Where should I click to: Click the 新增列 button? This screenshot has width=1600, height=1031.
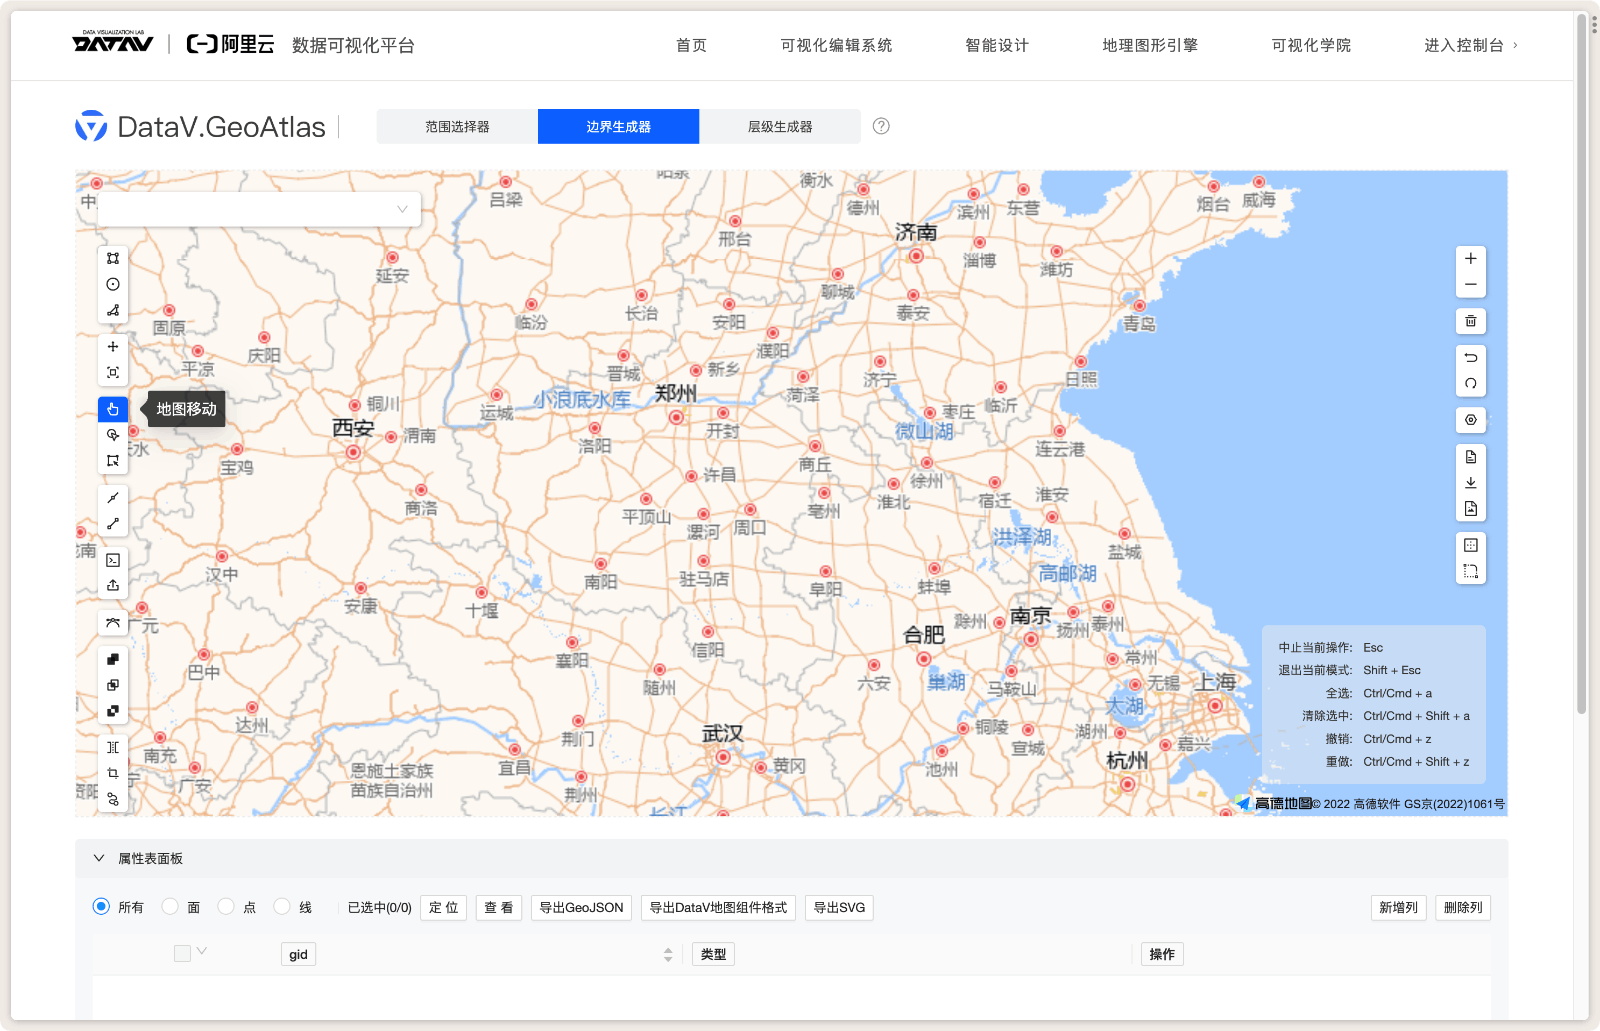click(x=1398, y=907)
